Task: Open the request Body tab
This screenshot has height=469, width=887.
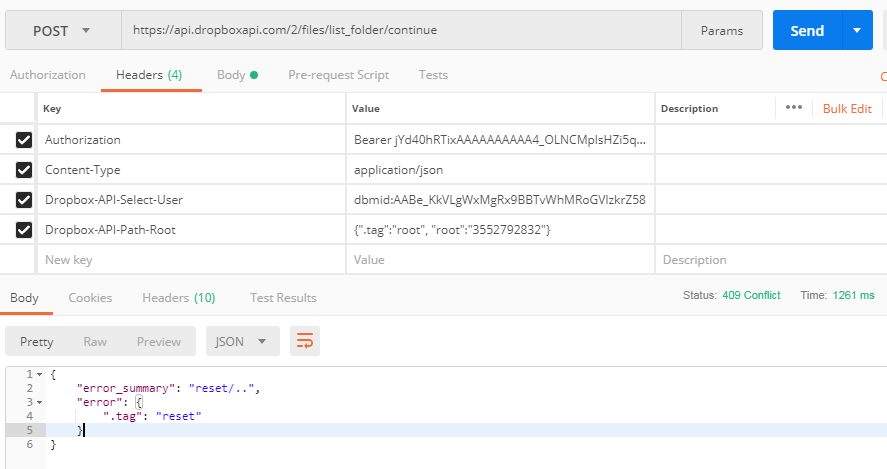Action: coord(237,75)
